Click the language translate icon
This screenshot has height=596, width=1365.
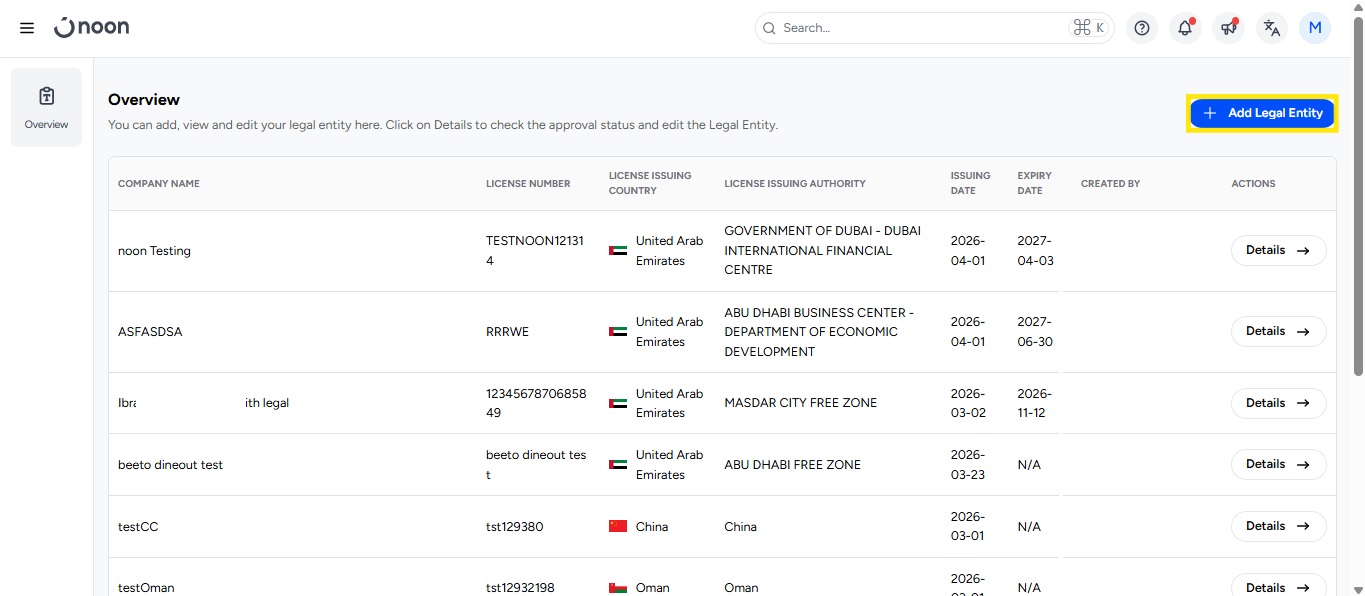point(1271,28)
